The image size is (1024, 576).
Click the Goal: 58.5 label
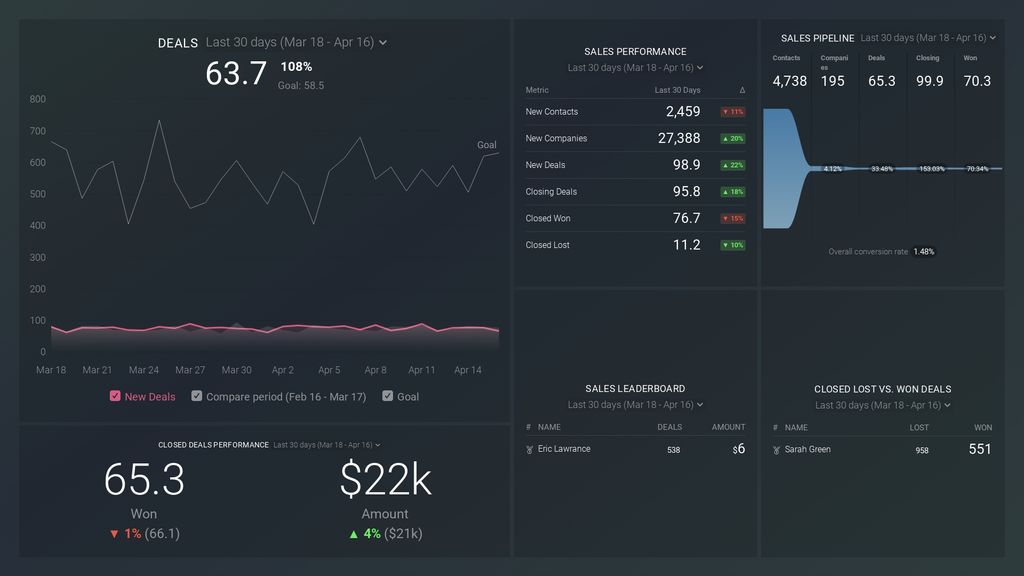(x=300, y=86)
